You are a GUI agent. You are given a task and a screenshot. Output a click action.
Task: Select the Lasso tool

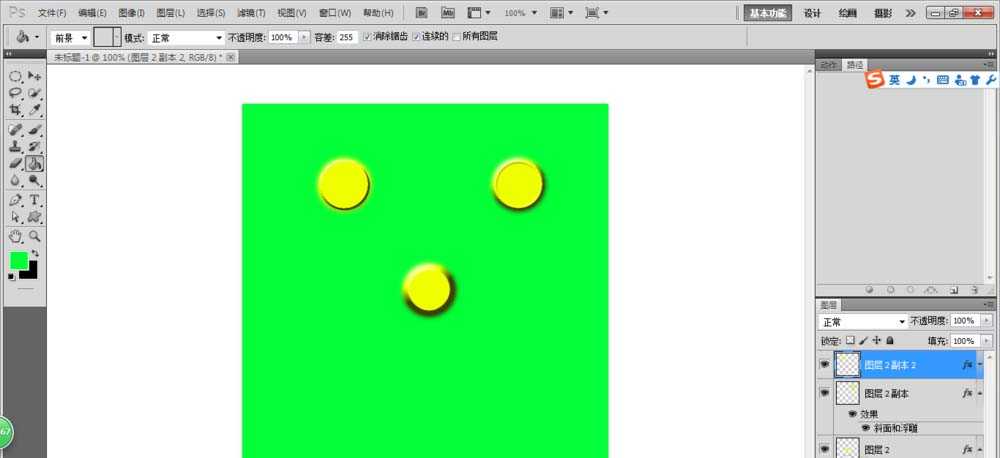pyautogui.click(x=15, y=92)
